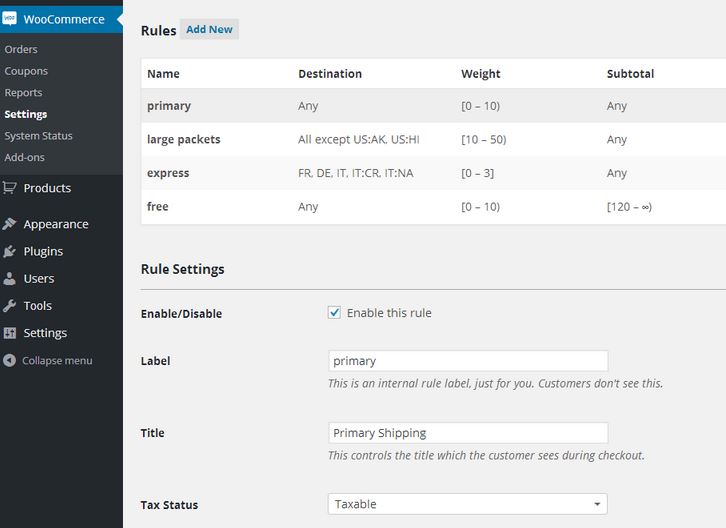Viewport: 726px width, 528px height.
Task: Select bold Settings under WooCommerce
Action: pyautogui.click(x=25, y=114)
